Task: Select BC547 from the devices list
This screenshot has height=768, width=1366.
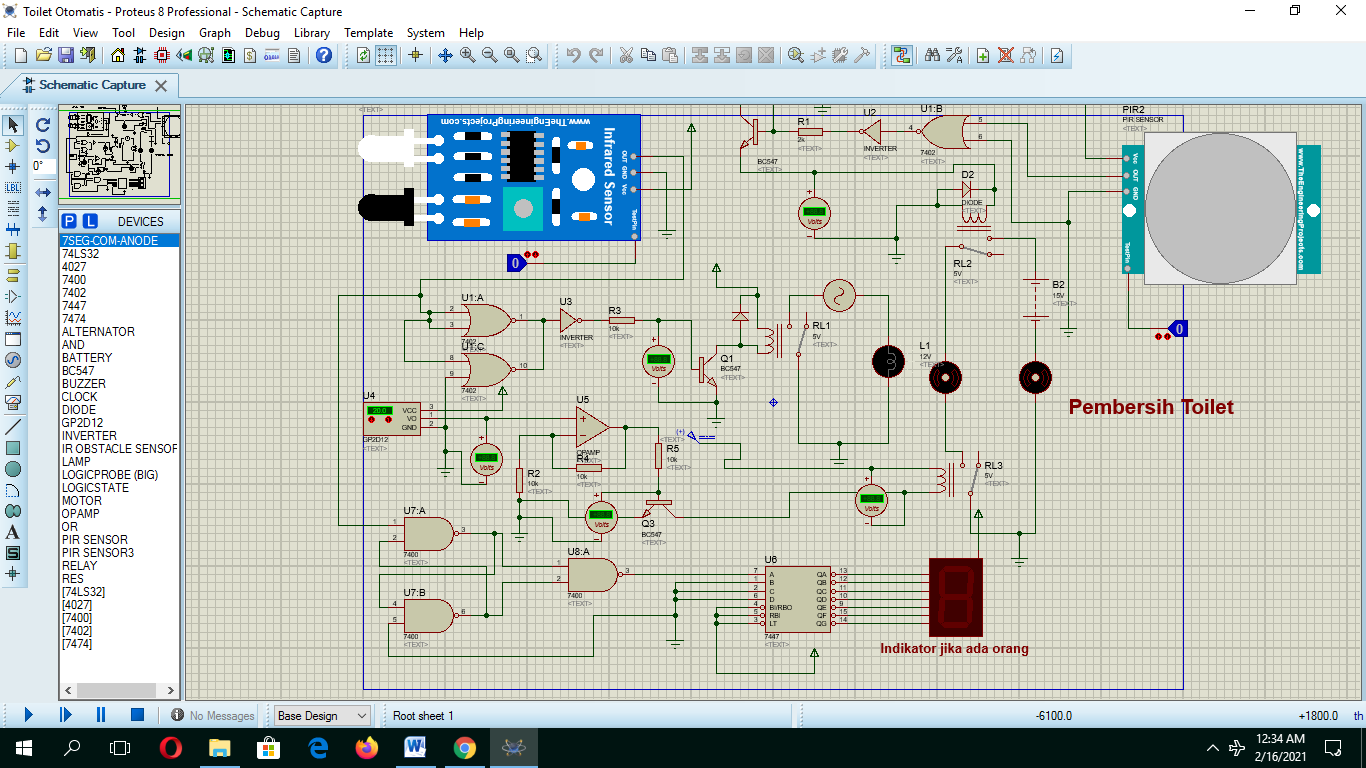Action: pyautogui.click(x=119, y=371)
